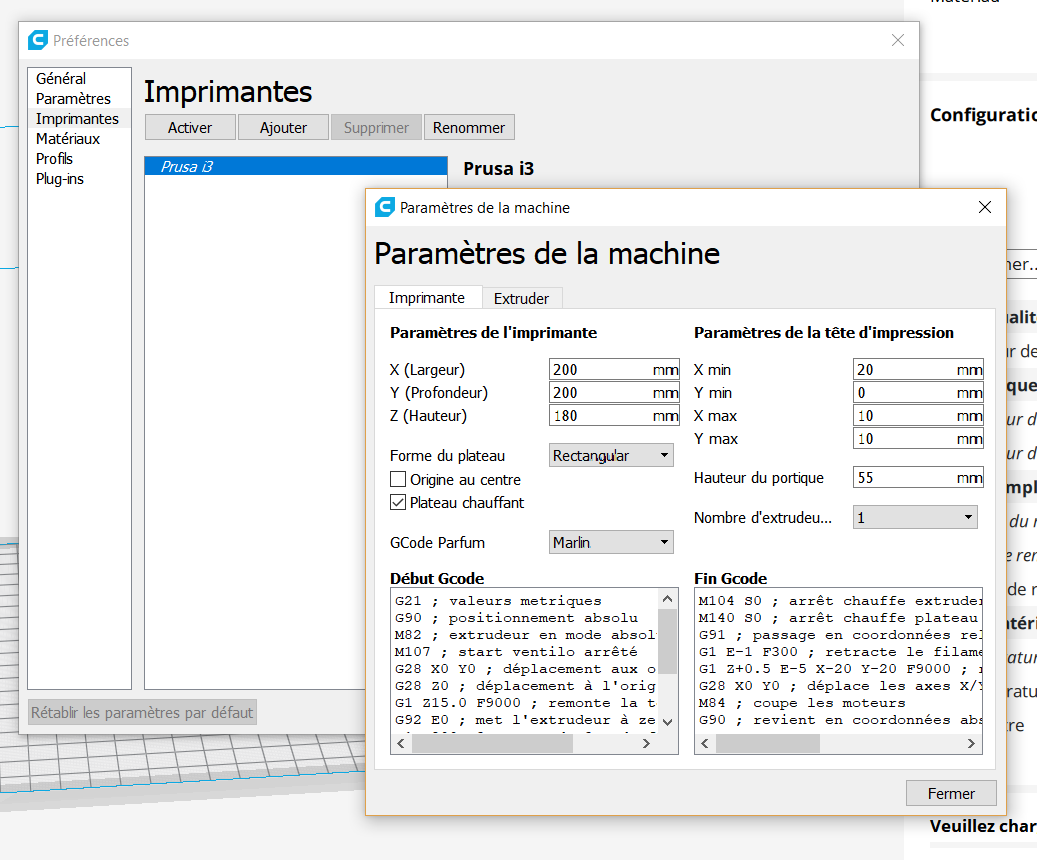The height and width of the screenshot is (860, 1037).
Task: Click right scroll arrow under Début Gcode
Action: tap(646, 744)
